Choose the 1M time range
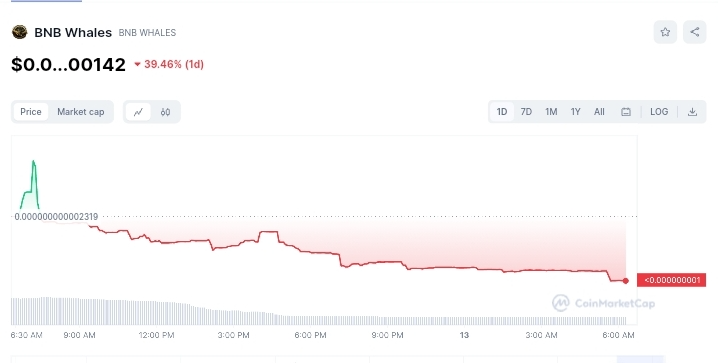718x363 pixels. [x=551, y=112]
